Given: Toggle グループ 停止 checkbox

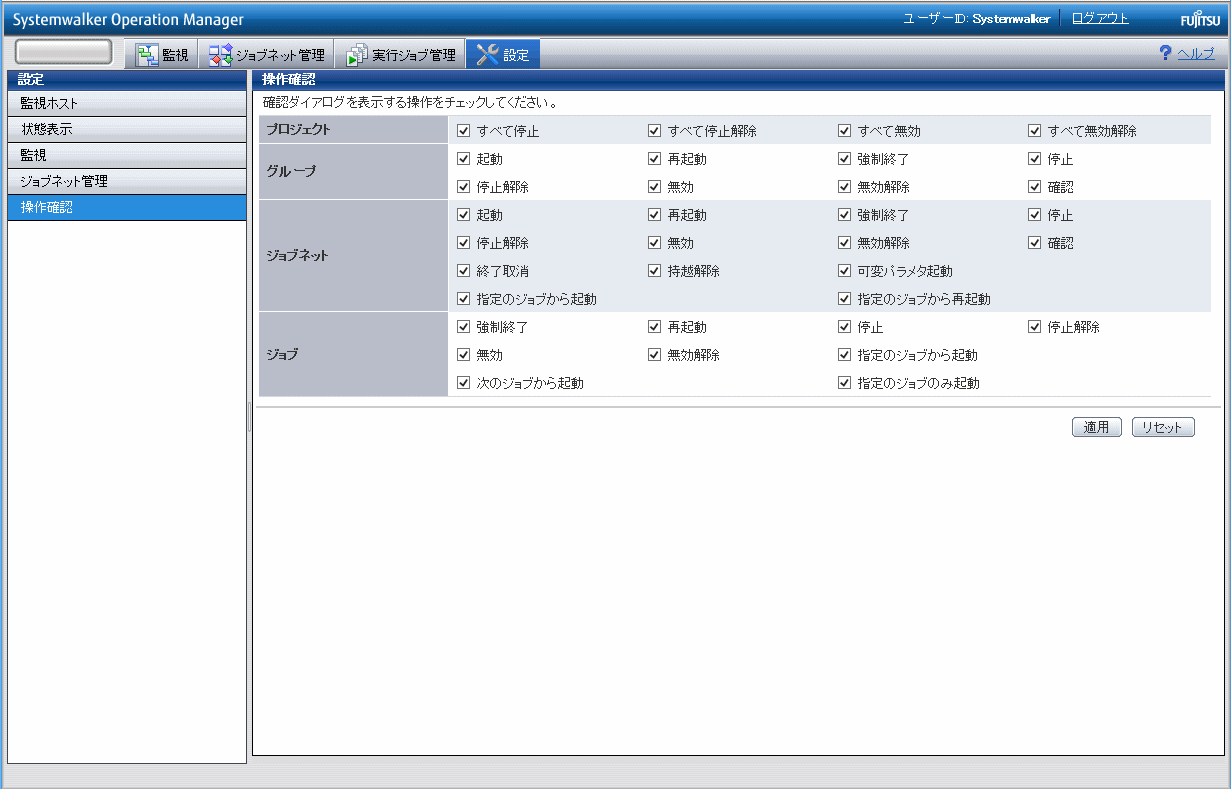Looking at the screenshot, I should coord(1035,158).
